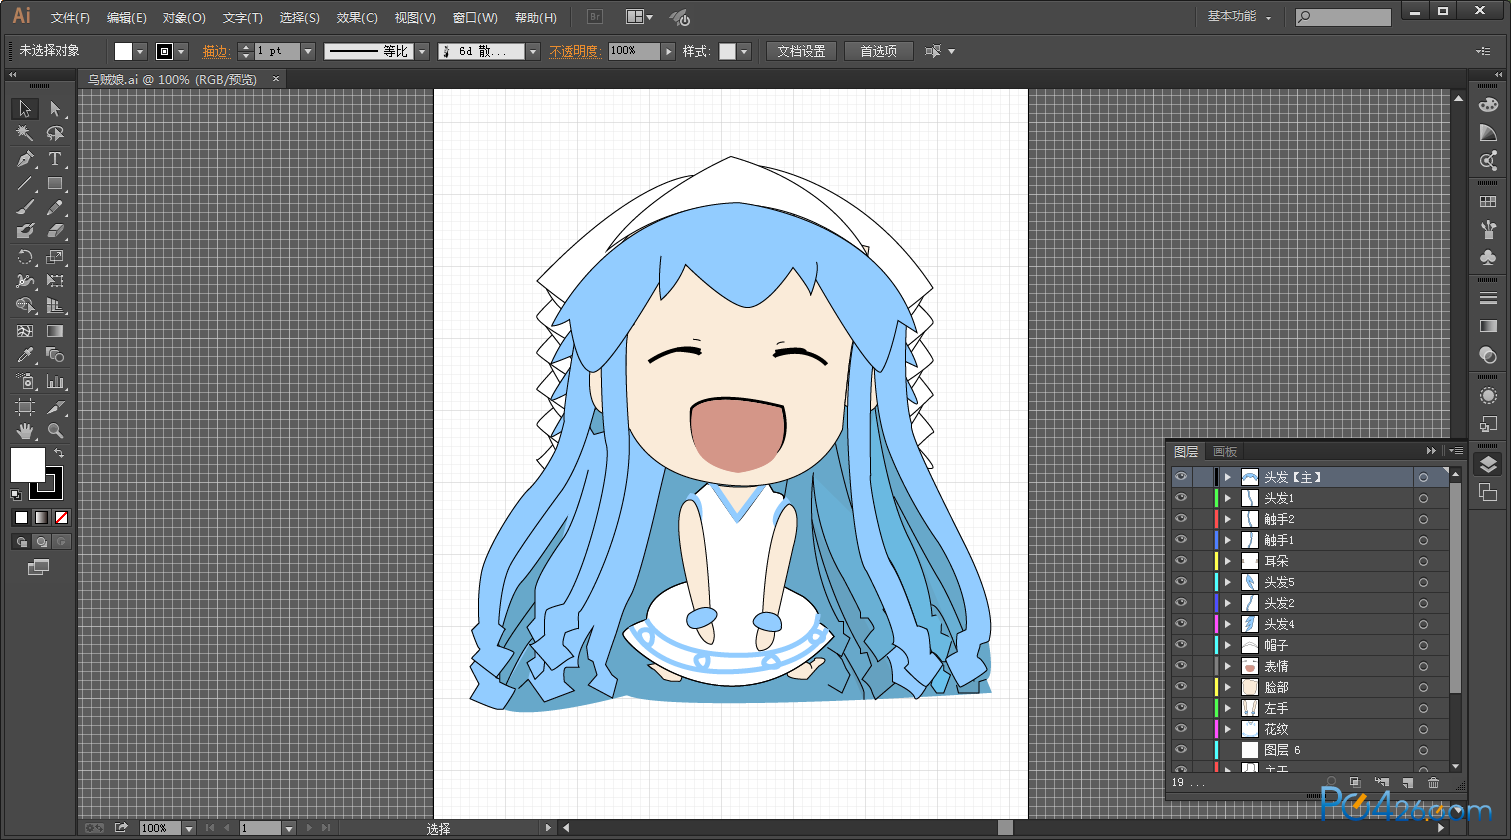Open the 窗口(W) menu

click(475, 18)
